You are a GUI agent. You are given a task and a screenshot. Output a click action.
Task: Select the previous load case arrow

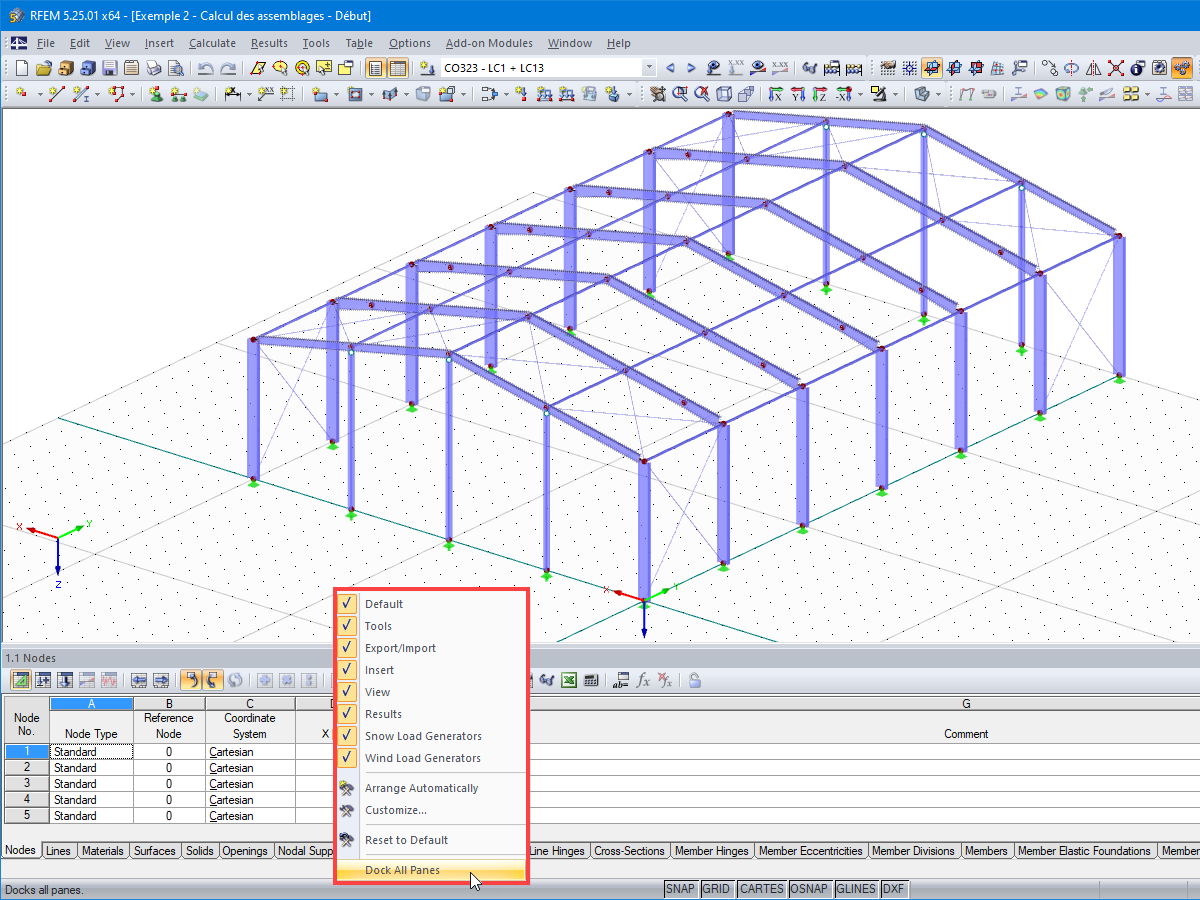coord(670,68)
